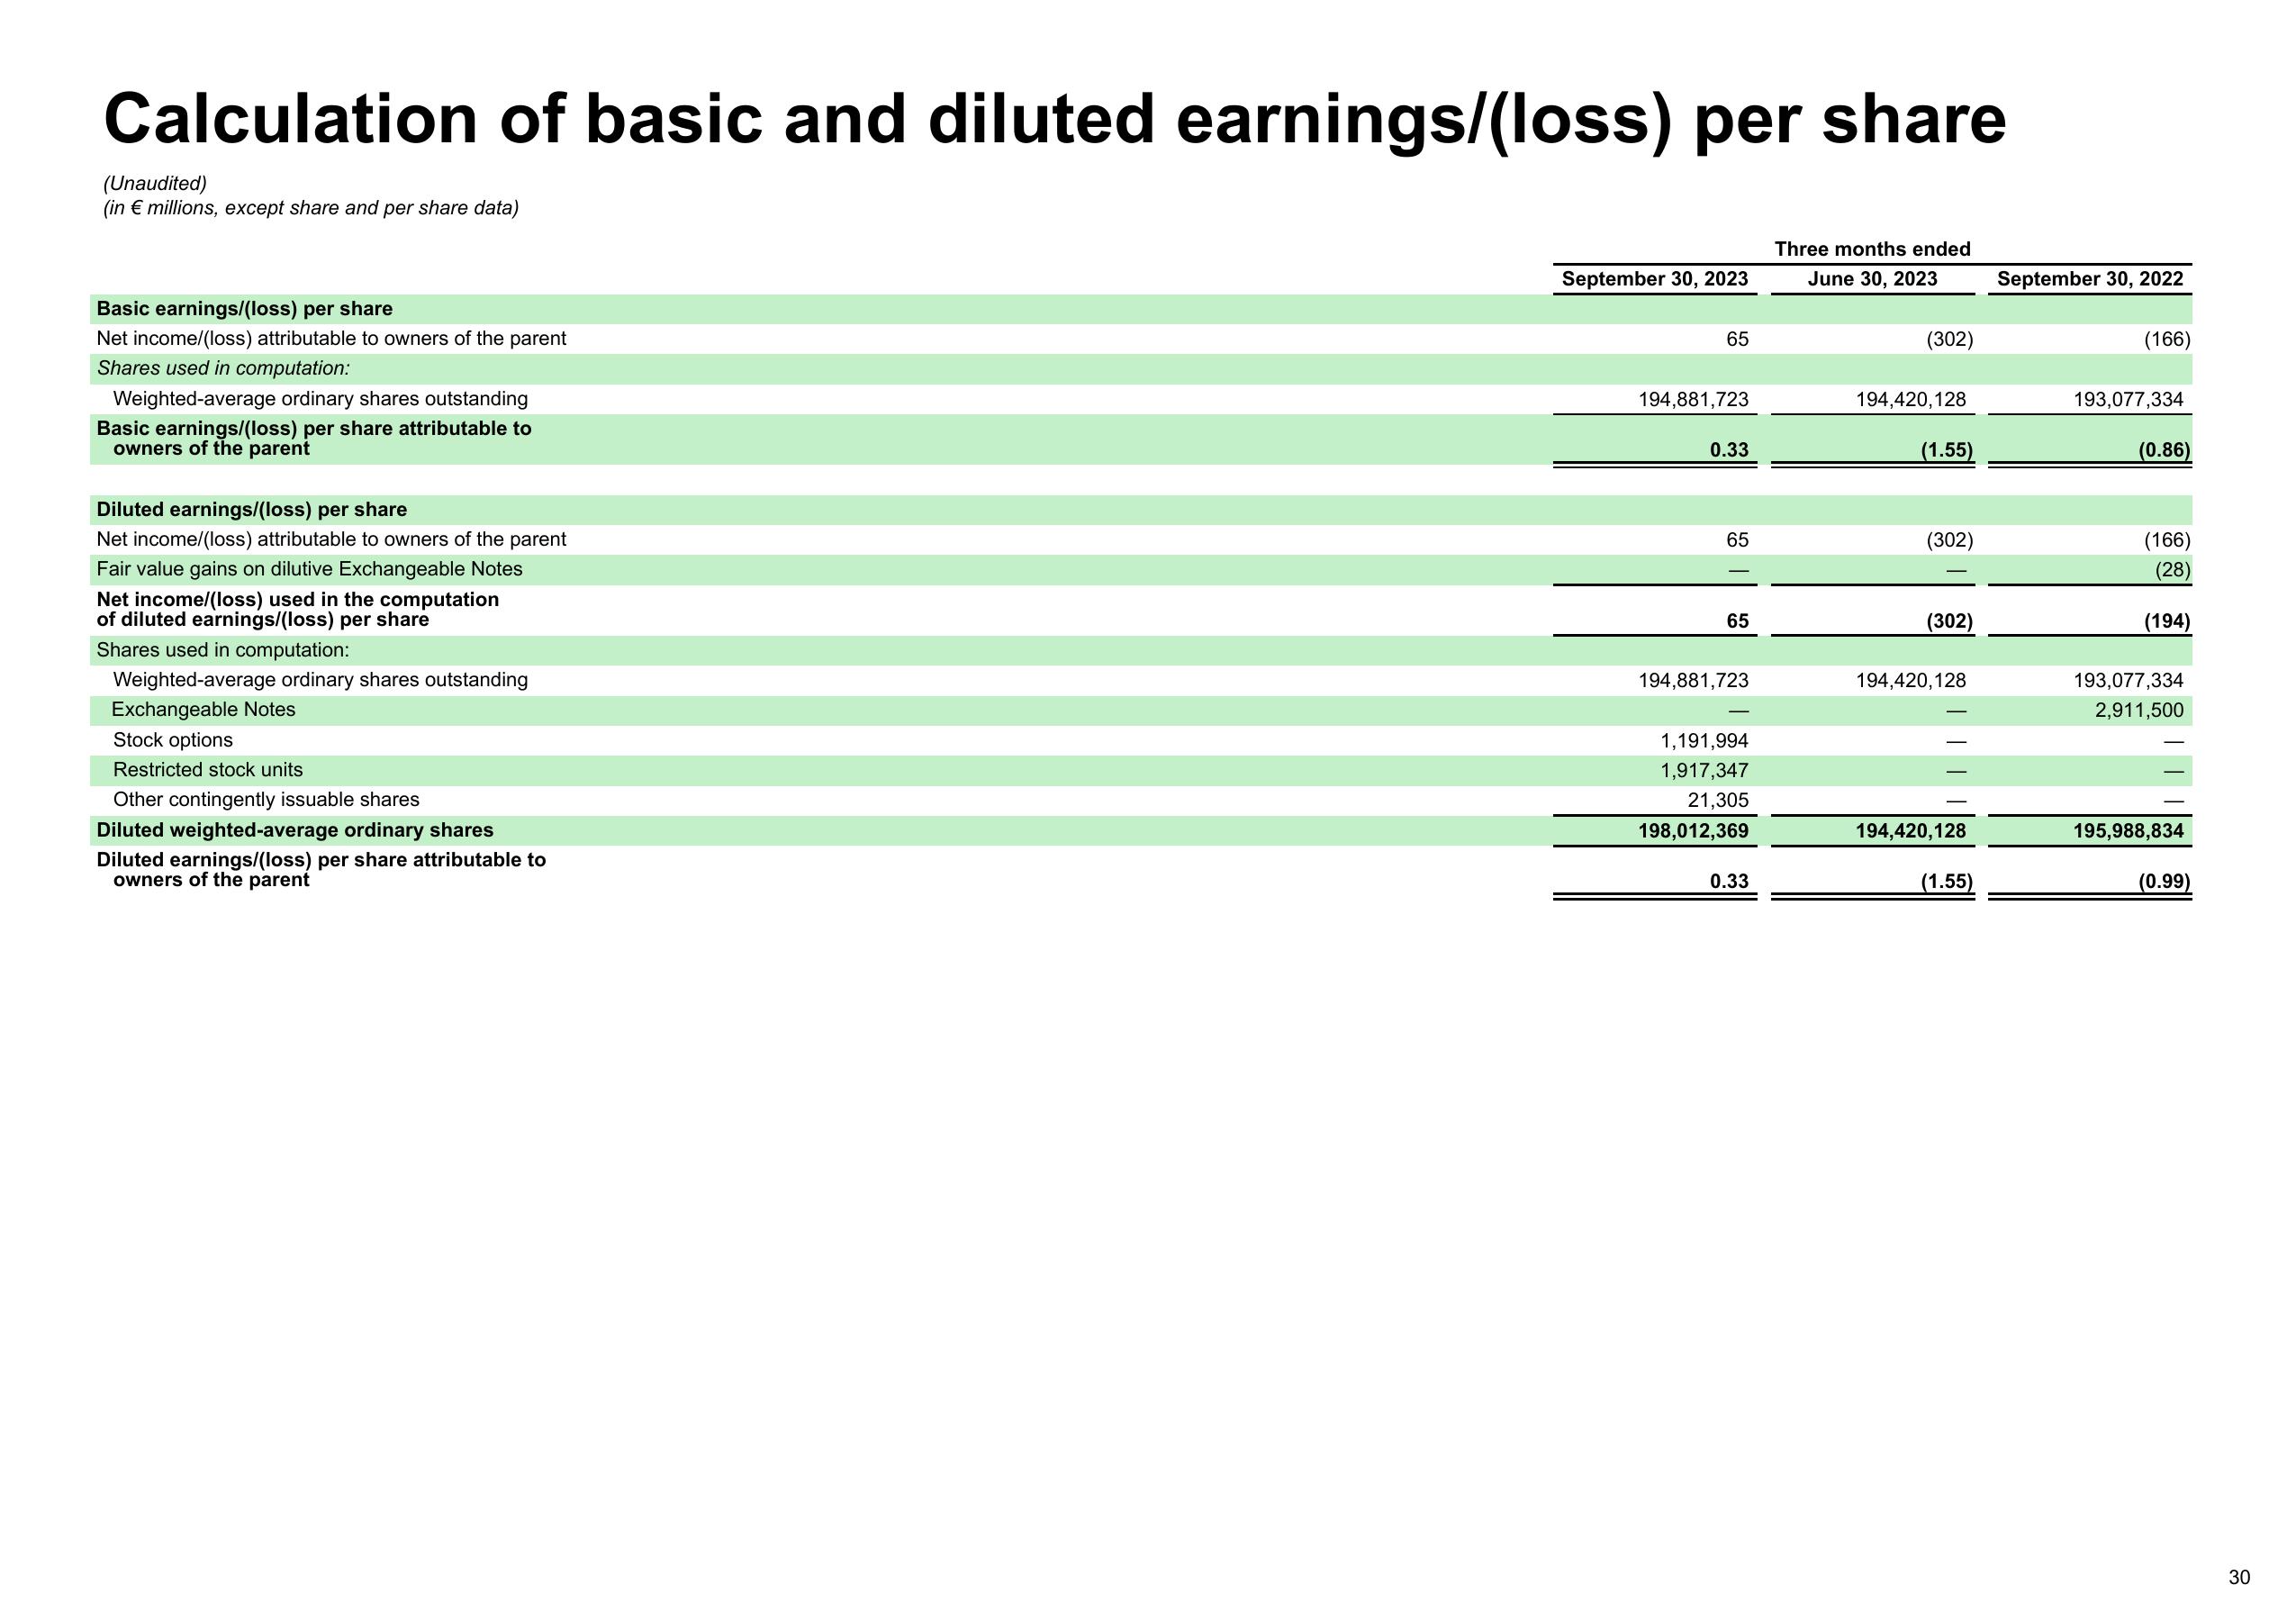This screenshot has height=1621, width=2296.
Task: Click the 'September 30, 2023' column header
Action: click(1655, 279)
